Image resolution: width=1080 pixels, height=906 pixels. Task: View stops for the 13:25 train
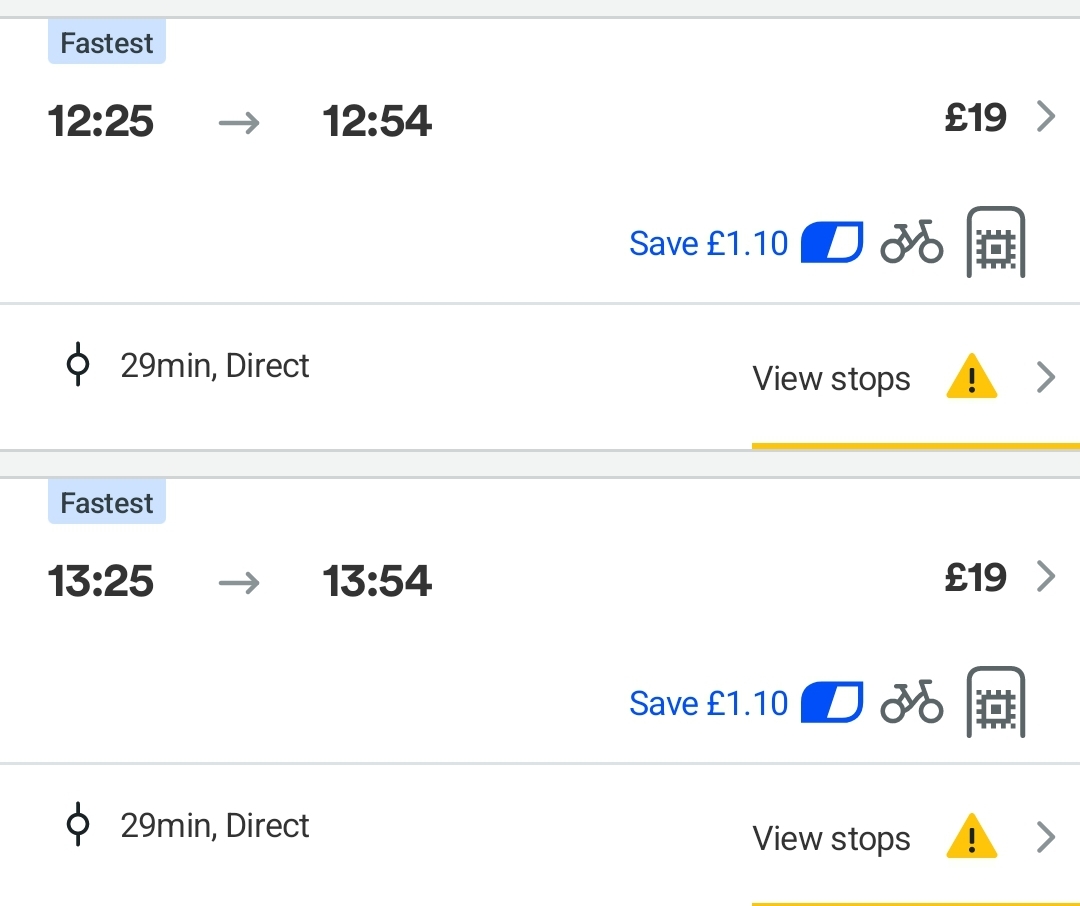831,839
